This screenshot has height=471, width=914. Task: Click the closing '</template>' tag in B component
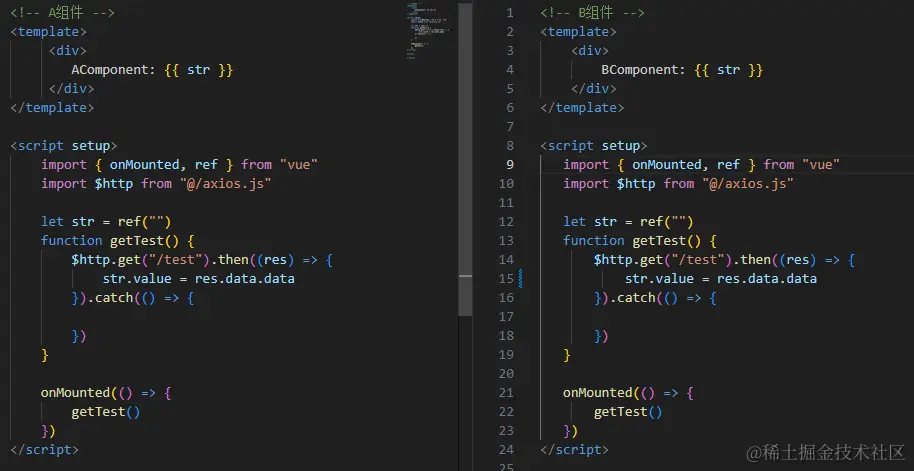pos(582,108)
